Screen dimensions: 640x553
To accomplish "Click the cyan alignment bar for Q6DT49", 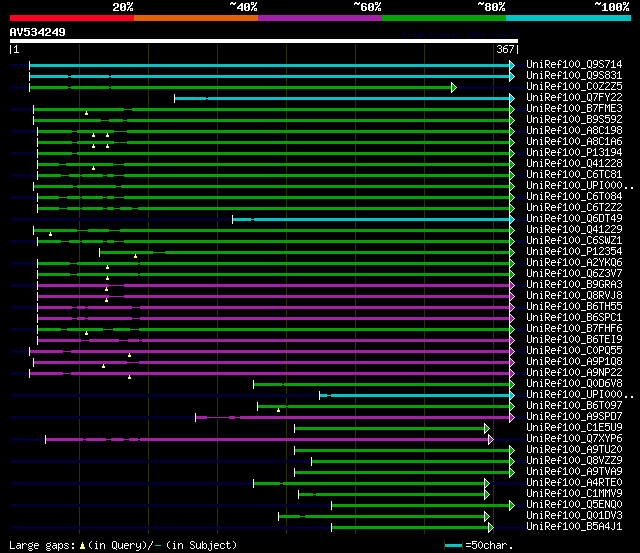I will [x=371, y=220].
